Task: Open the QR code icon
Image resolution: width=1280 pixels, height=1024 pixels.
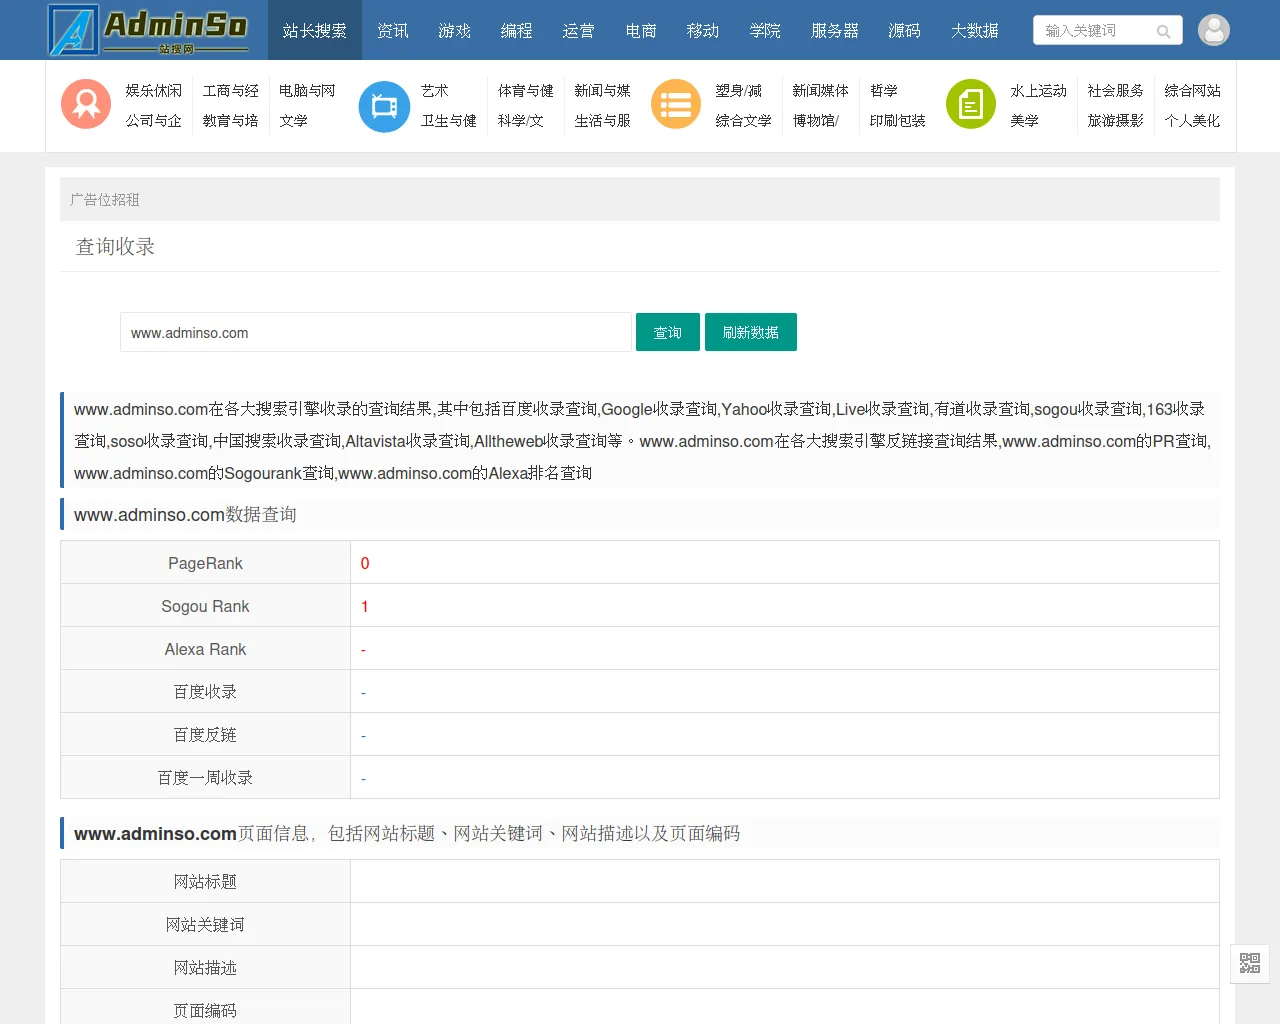Action: pyautogui.click(x=1249, y=963)
